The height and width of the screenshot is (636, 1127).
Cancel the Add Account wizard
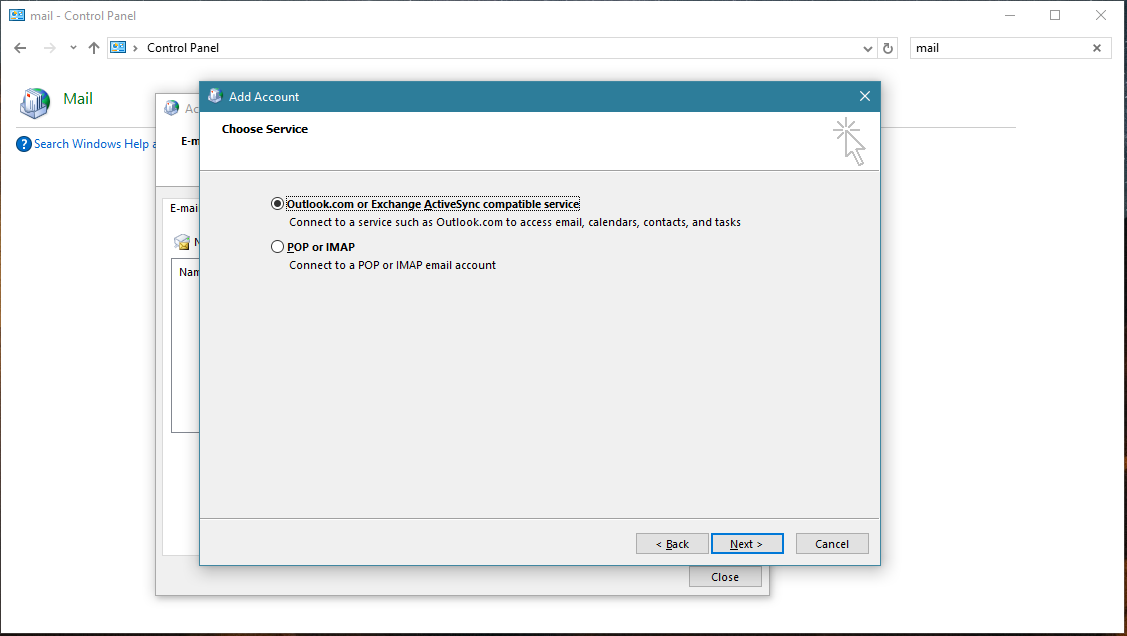pos(832,544)
